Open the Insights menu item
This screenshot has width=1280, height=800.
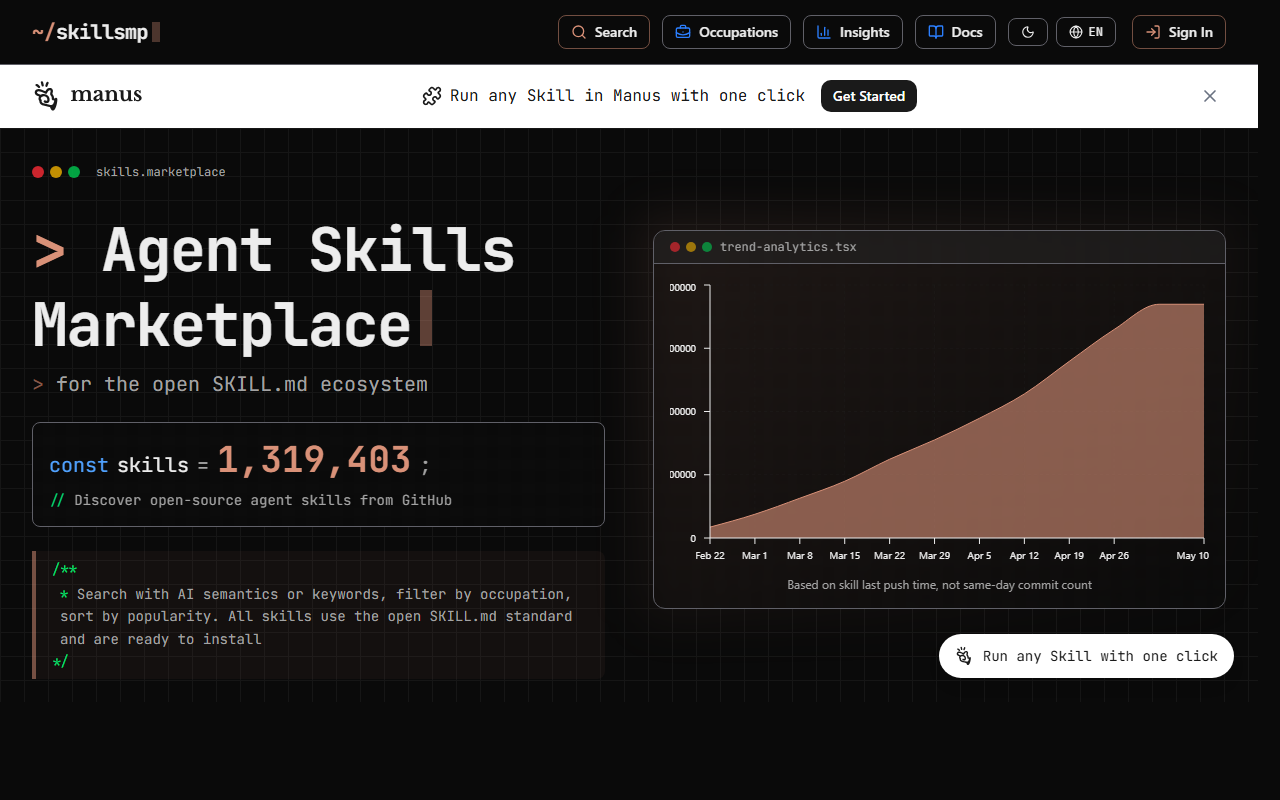coord(853,32)
